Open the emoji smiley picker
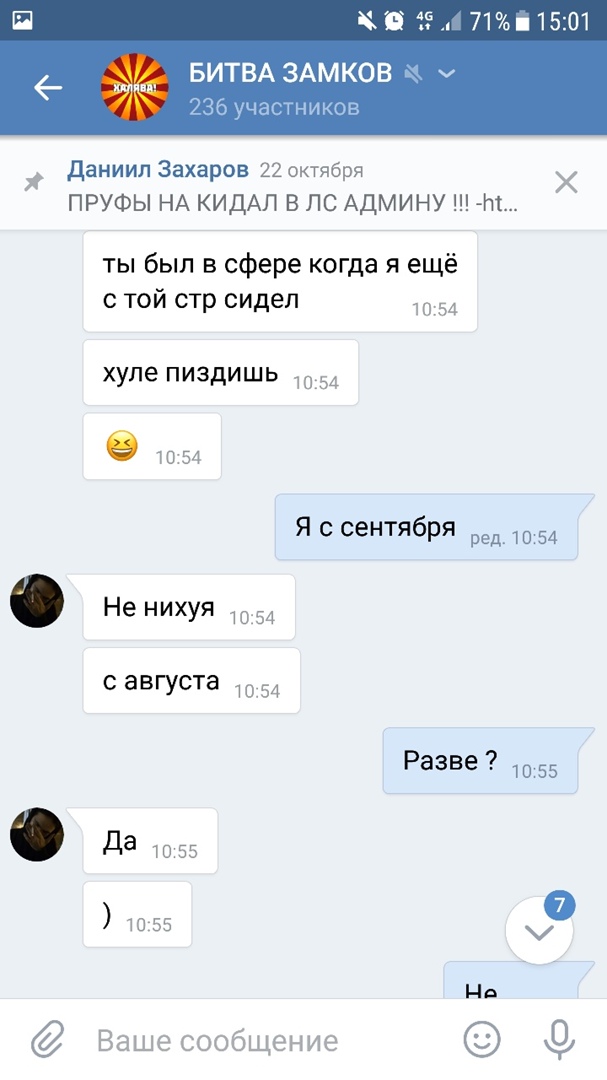Image resolution: width=607 pixels, height=1080 pixels. (x=482, y=1040)
